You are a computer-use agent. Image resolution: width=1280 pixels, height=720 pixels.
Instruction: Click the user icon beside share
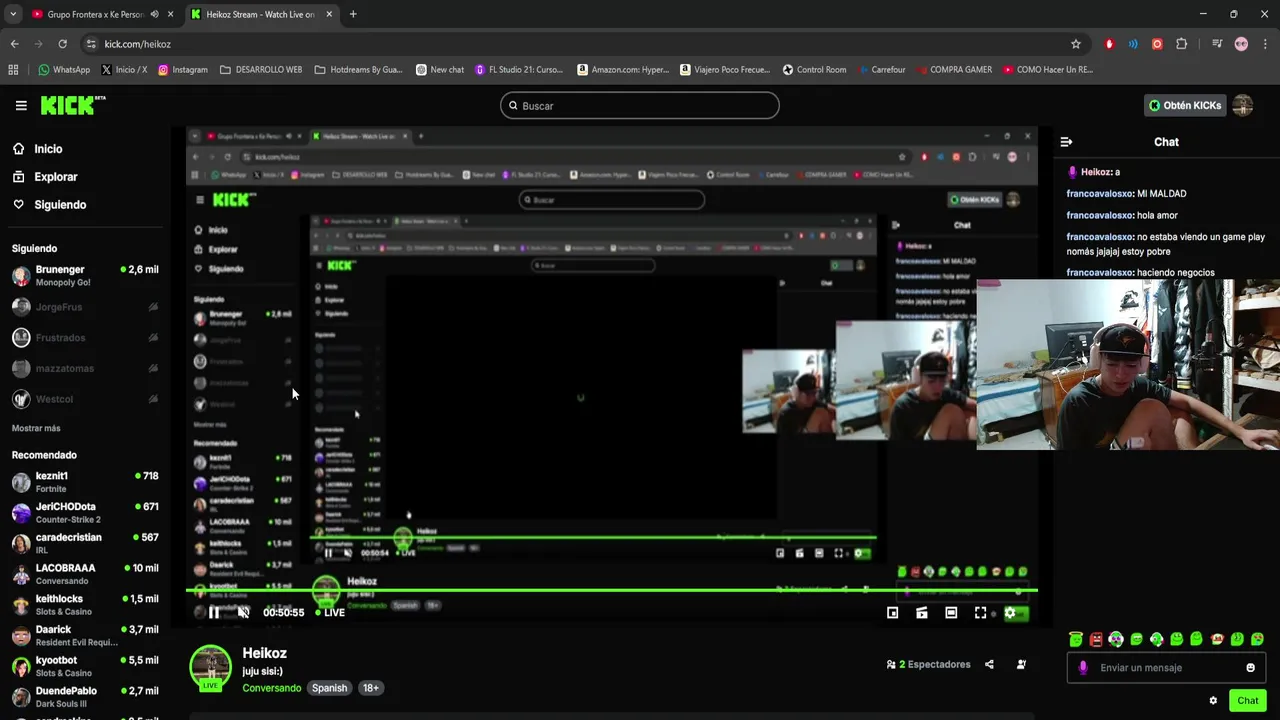point(1021,664)
